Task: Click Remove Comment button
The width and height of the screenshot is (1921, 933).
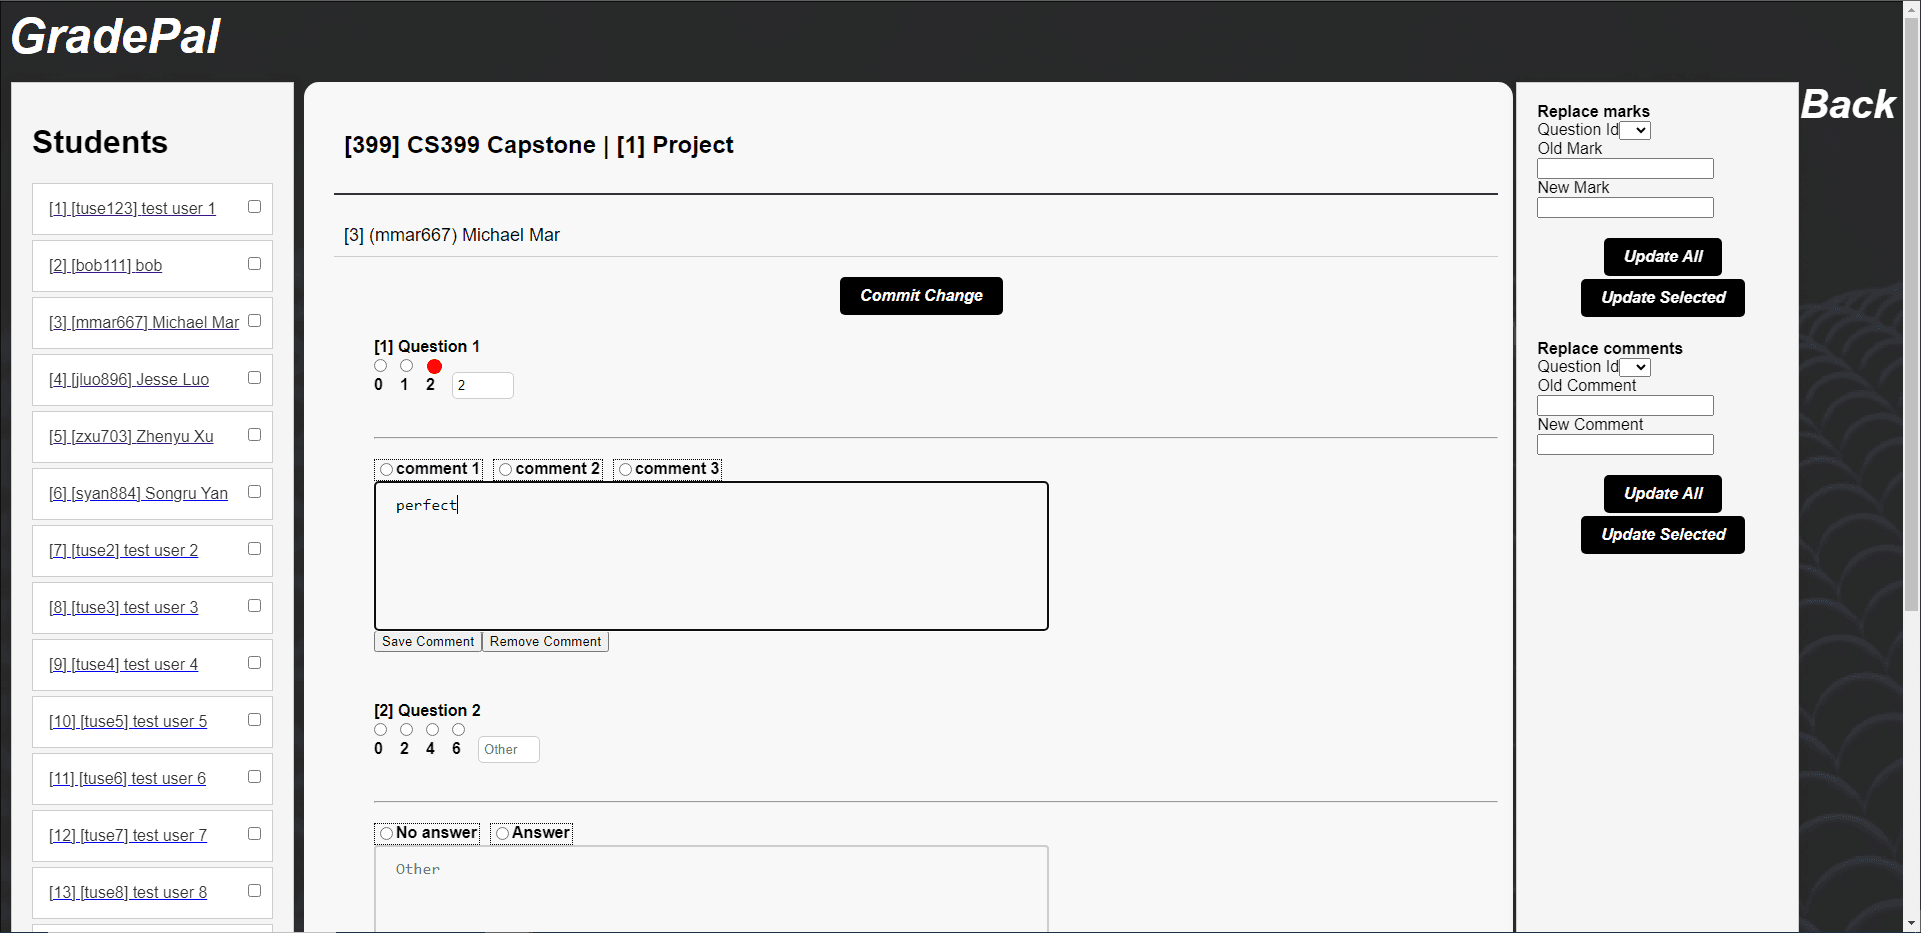Action: click(545, 642)
